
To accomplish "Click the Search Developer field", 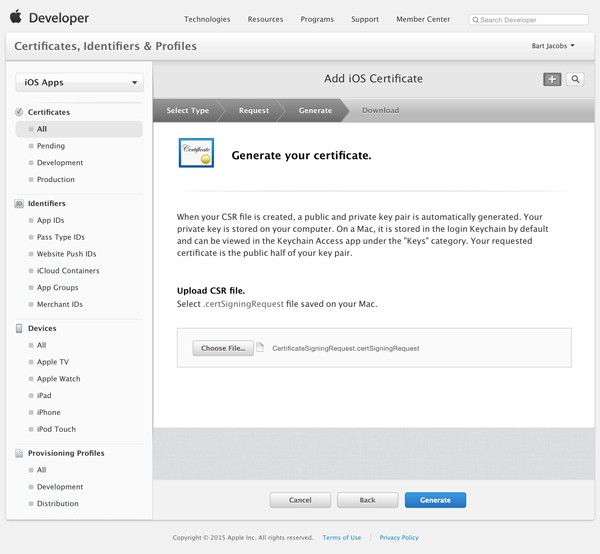I will tap(528, 20).
